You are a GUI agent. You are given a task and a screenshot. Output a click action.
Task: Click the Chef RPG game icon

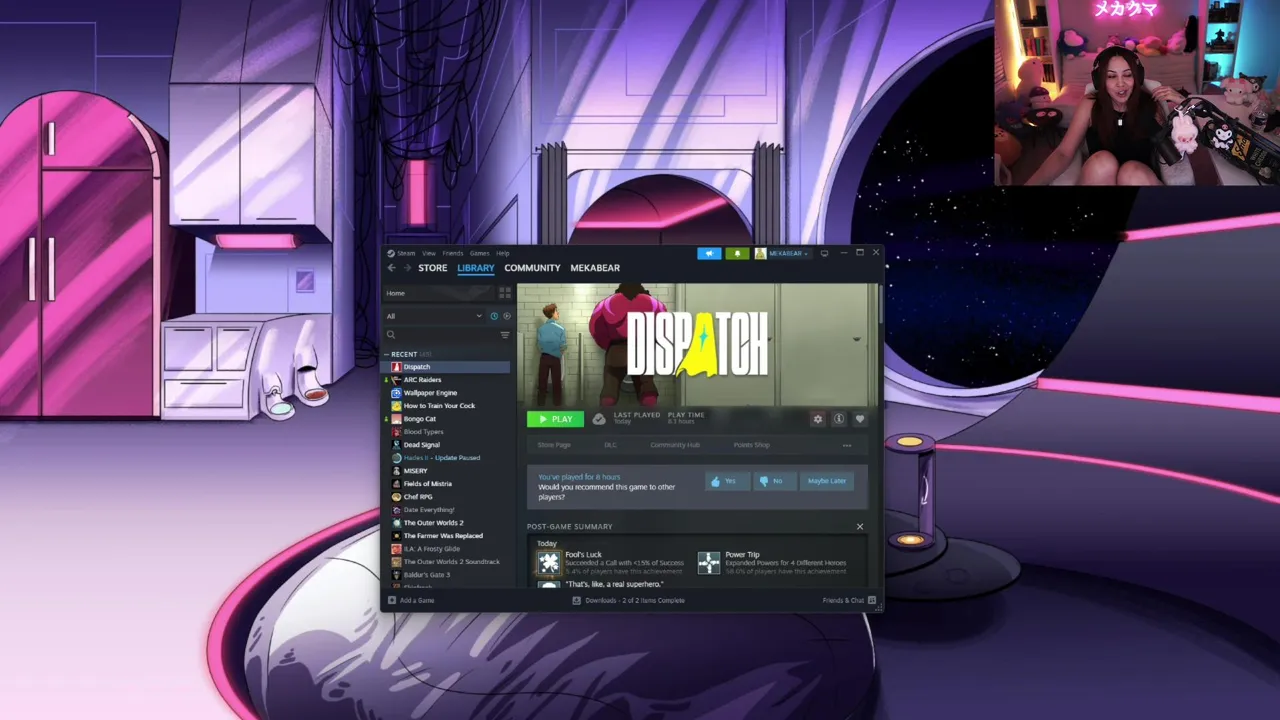click(x=396, y=497)
